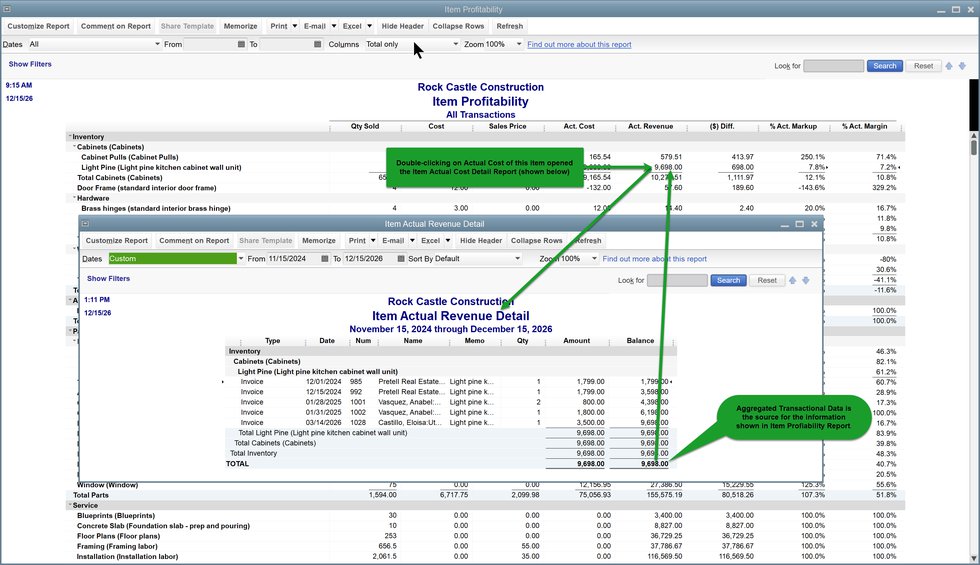Click the up arrow beside Reset in Revenue Detail
Viewport: 980px width, 565px height.
point(793,281)
